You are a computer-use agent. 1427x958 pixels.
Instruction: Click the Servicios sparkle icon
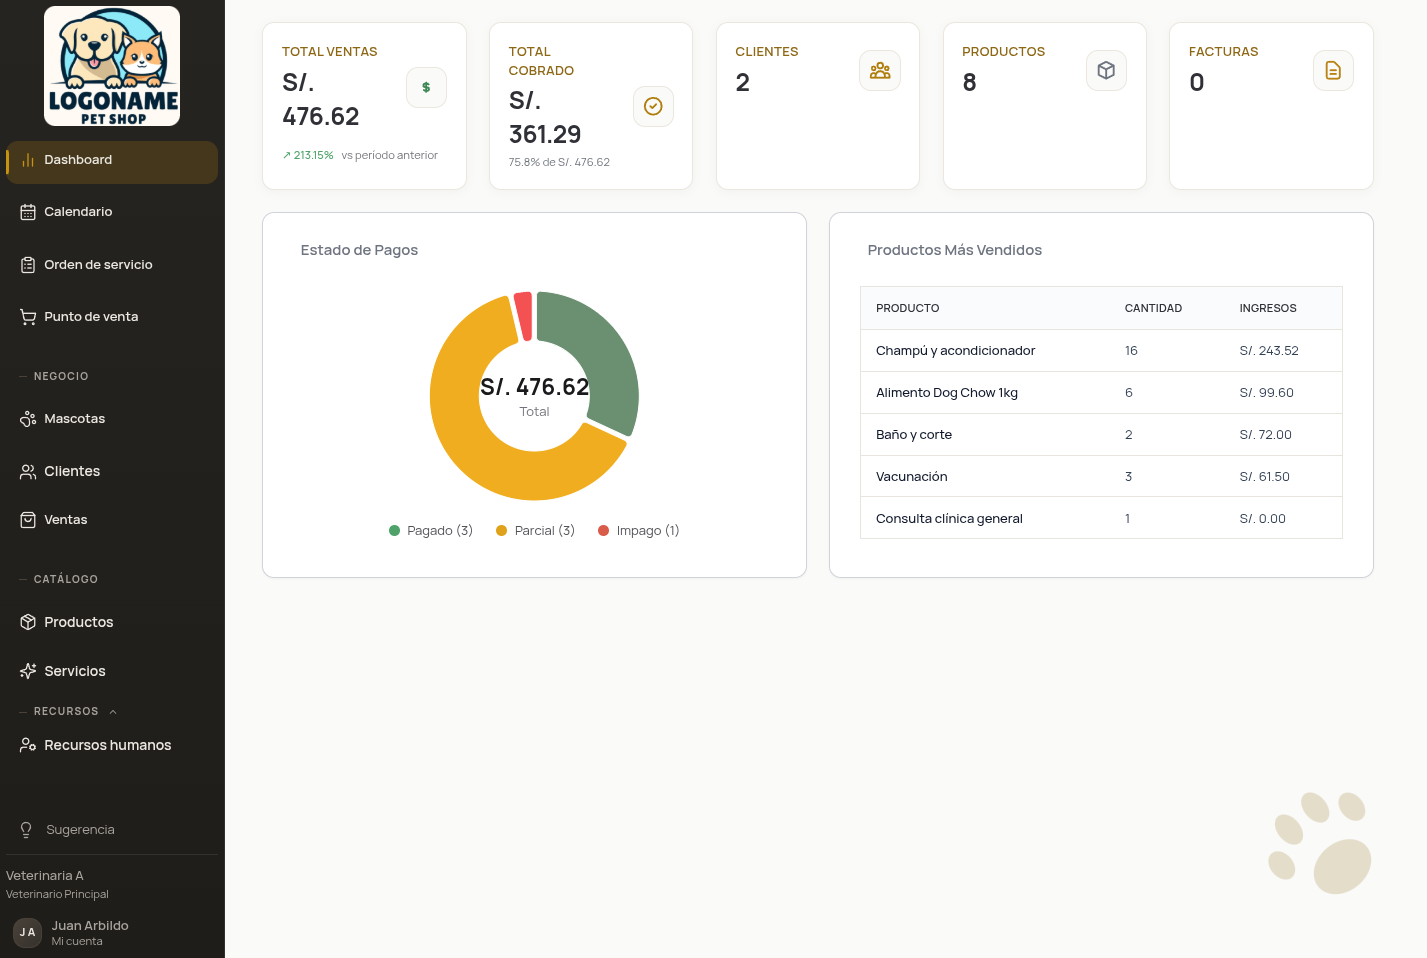(x=28, y=671)
